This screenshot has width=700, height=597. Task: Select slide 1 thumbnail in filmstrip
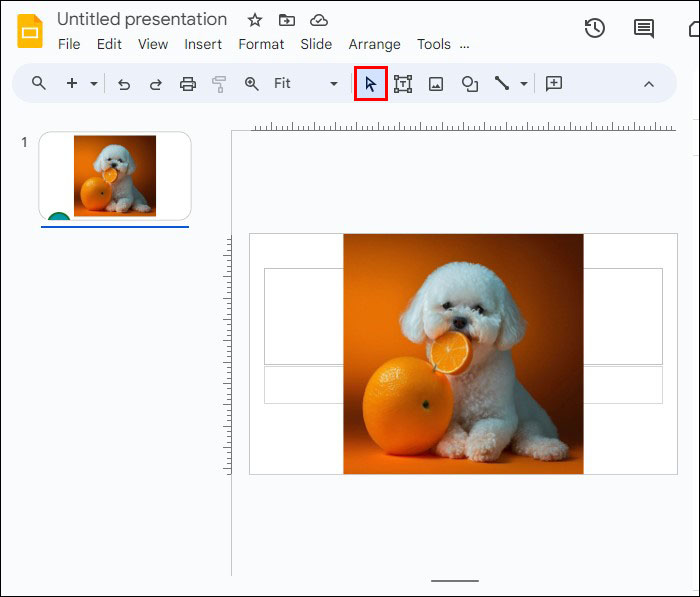coord(115,176)
